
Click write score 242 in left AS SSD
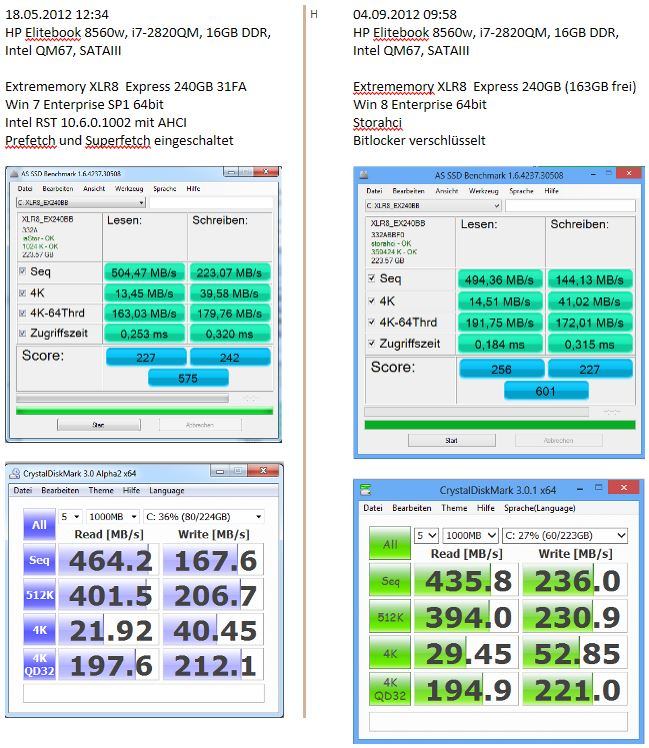pyautogui.click(x=230, y=357)
